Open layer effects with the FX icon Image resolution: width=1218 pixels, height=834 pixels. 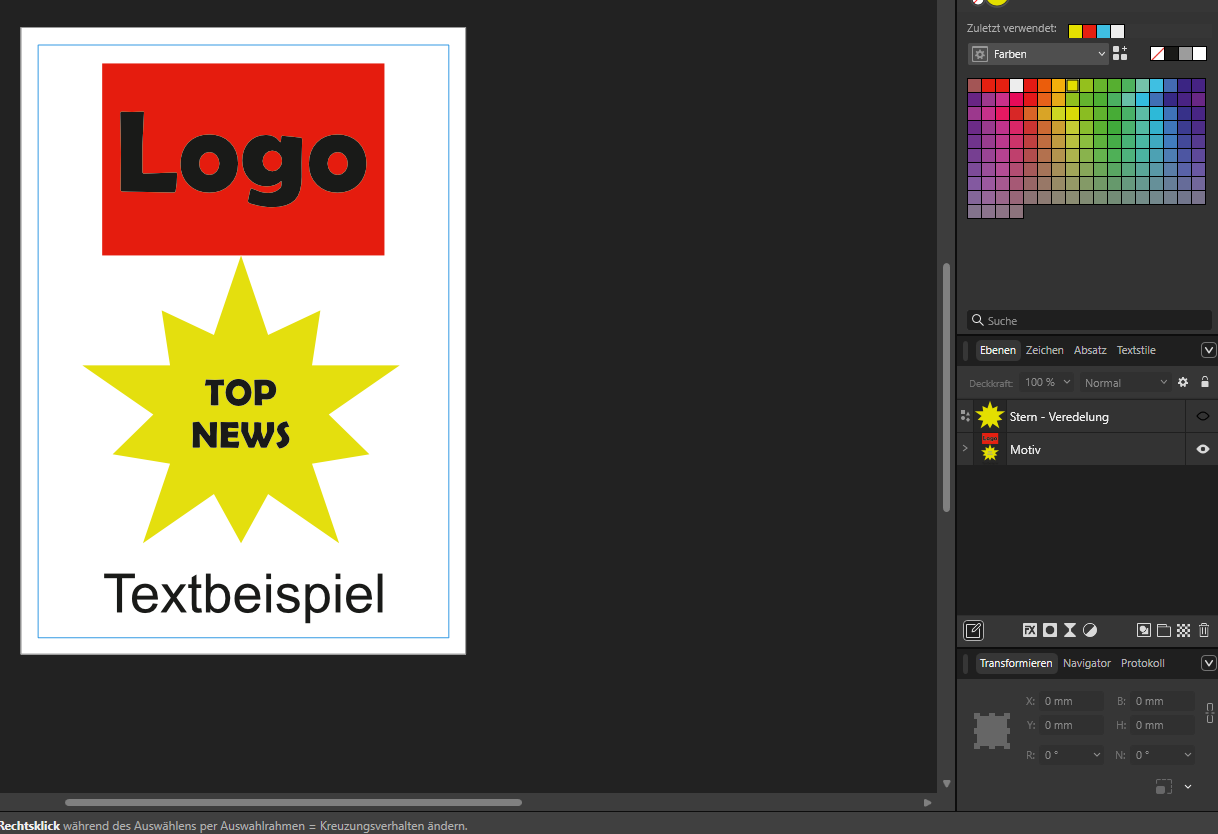coord(1029,630)
